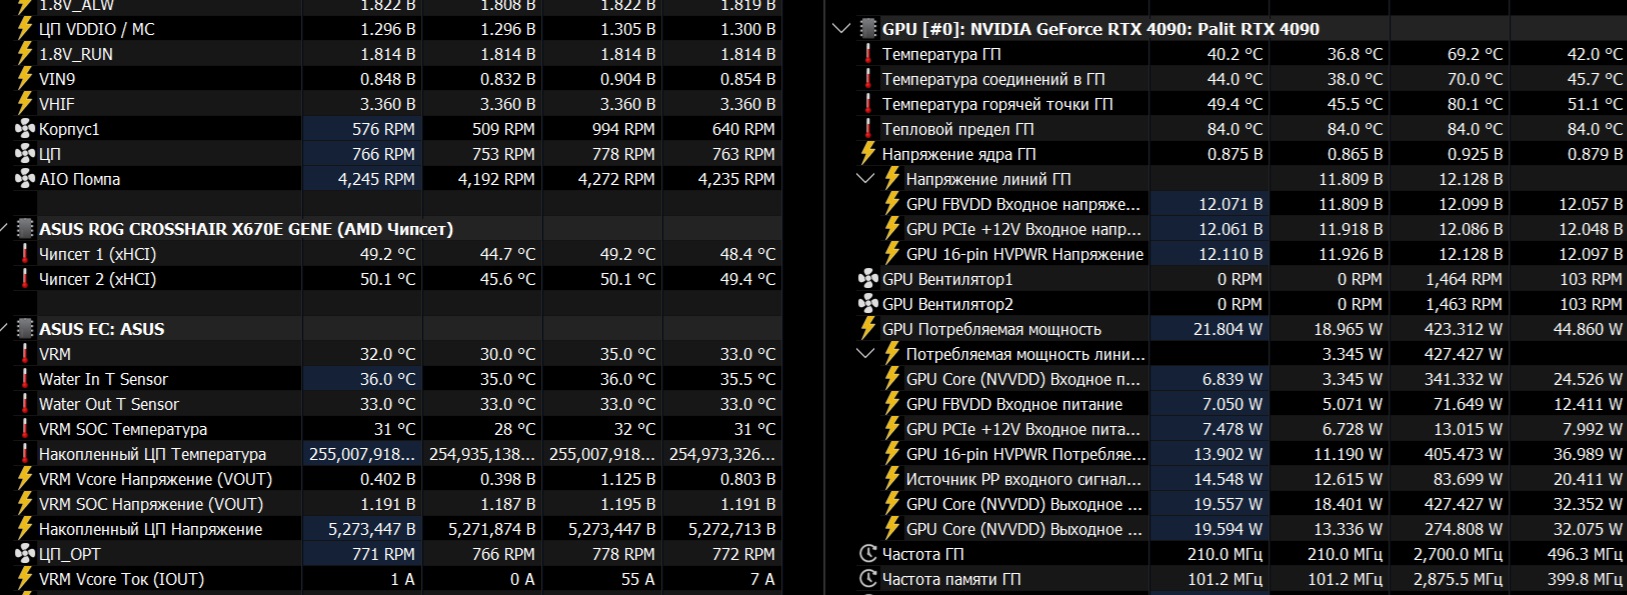Click the clock icon of Частота ГП
Viewport: 1627px width, 595px height.
click(868, 554)
